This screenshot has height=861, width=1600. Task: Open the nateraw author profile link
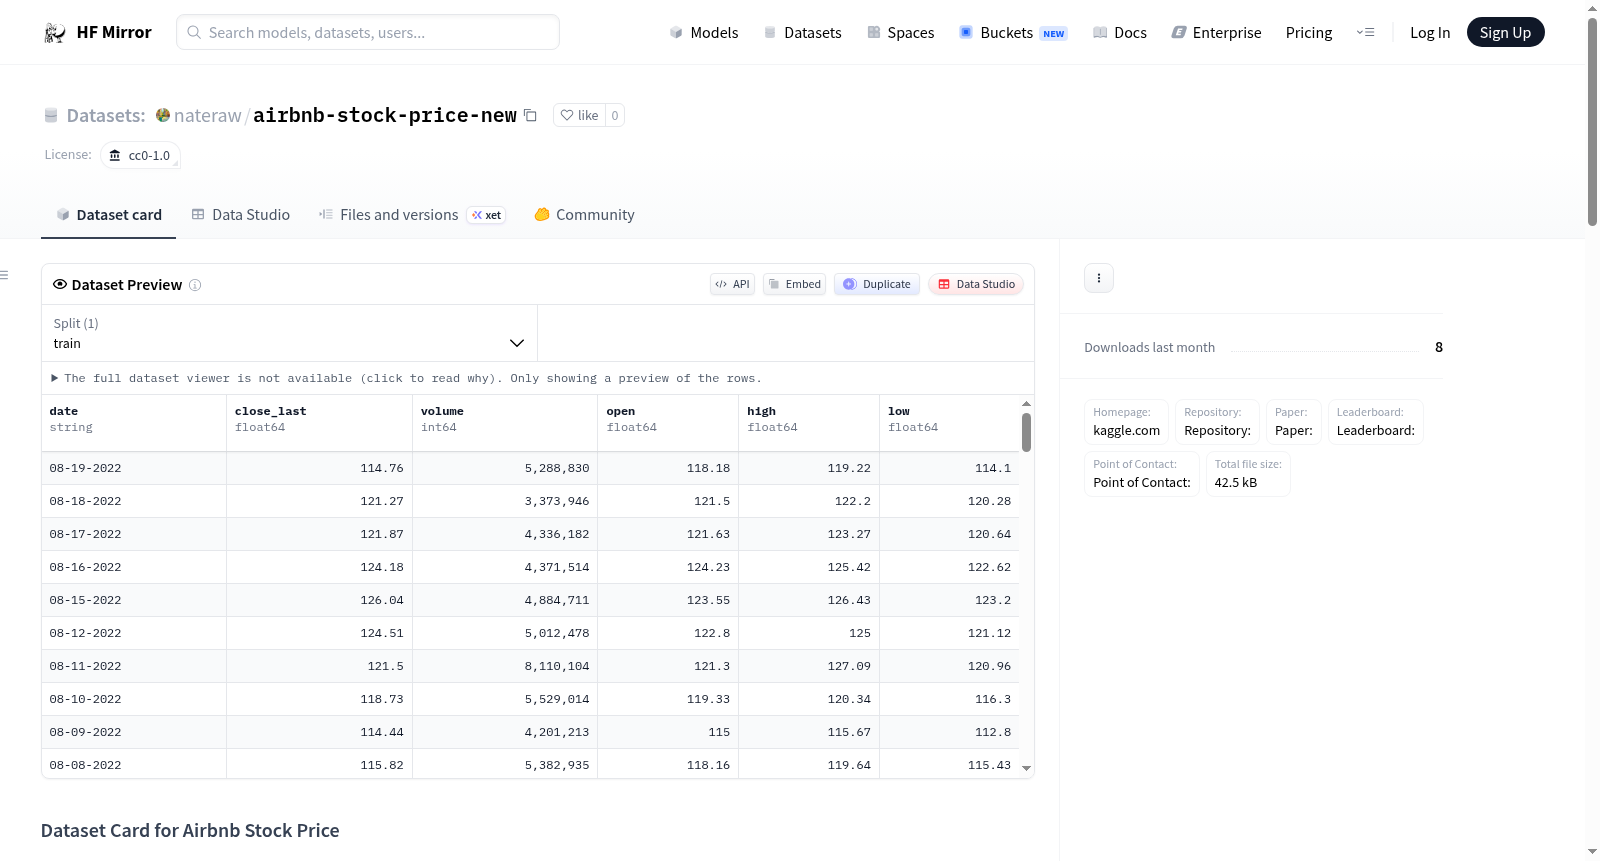(x=208, y=115)
